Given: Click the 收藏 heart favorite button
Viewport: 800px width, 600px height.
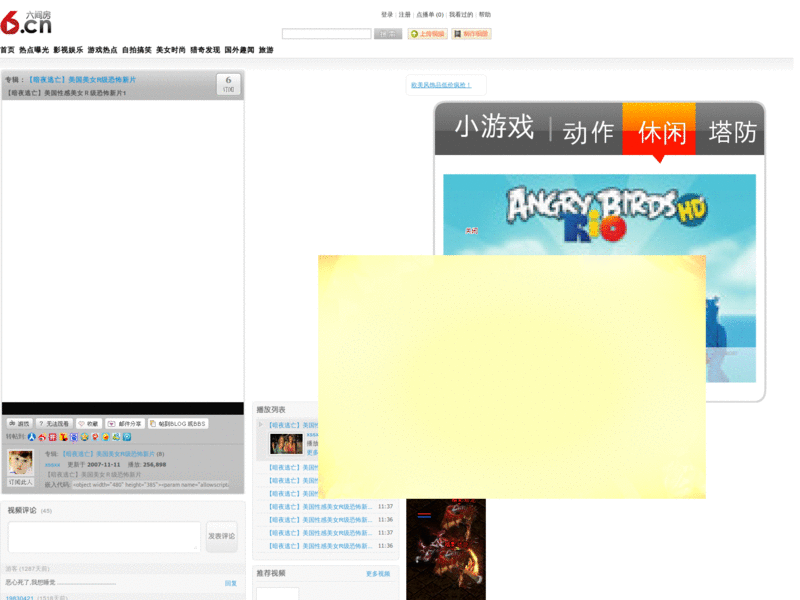Looking at the screenshot, I should click(x=89, y=424).
